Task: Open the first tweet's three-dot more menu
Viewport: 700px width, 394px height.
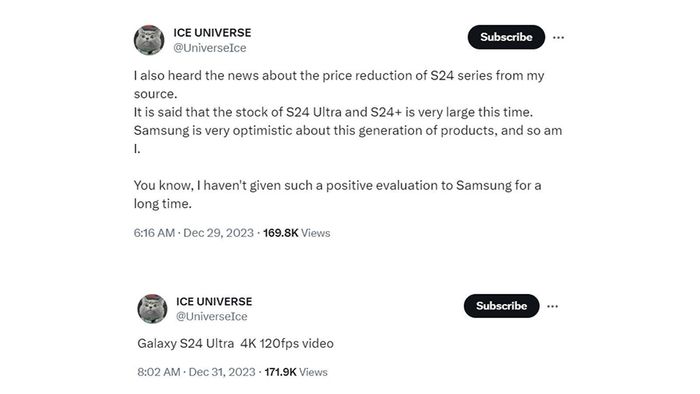Action: coord(558,37)
